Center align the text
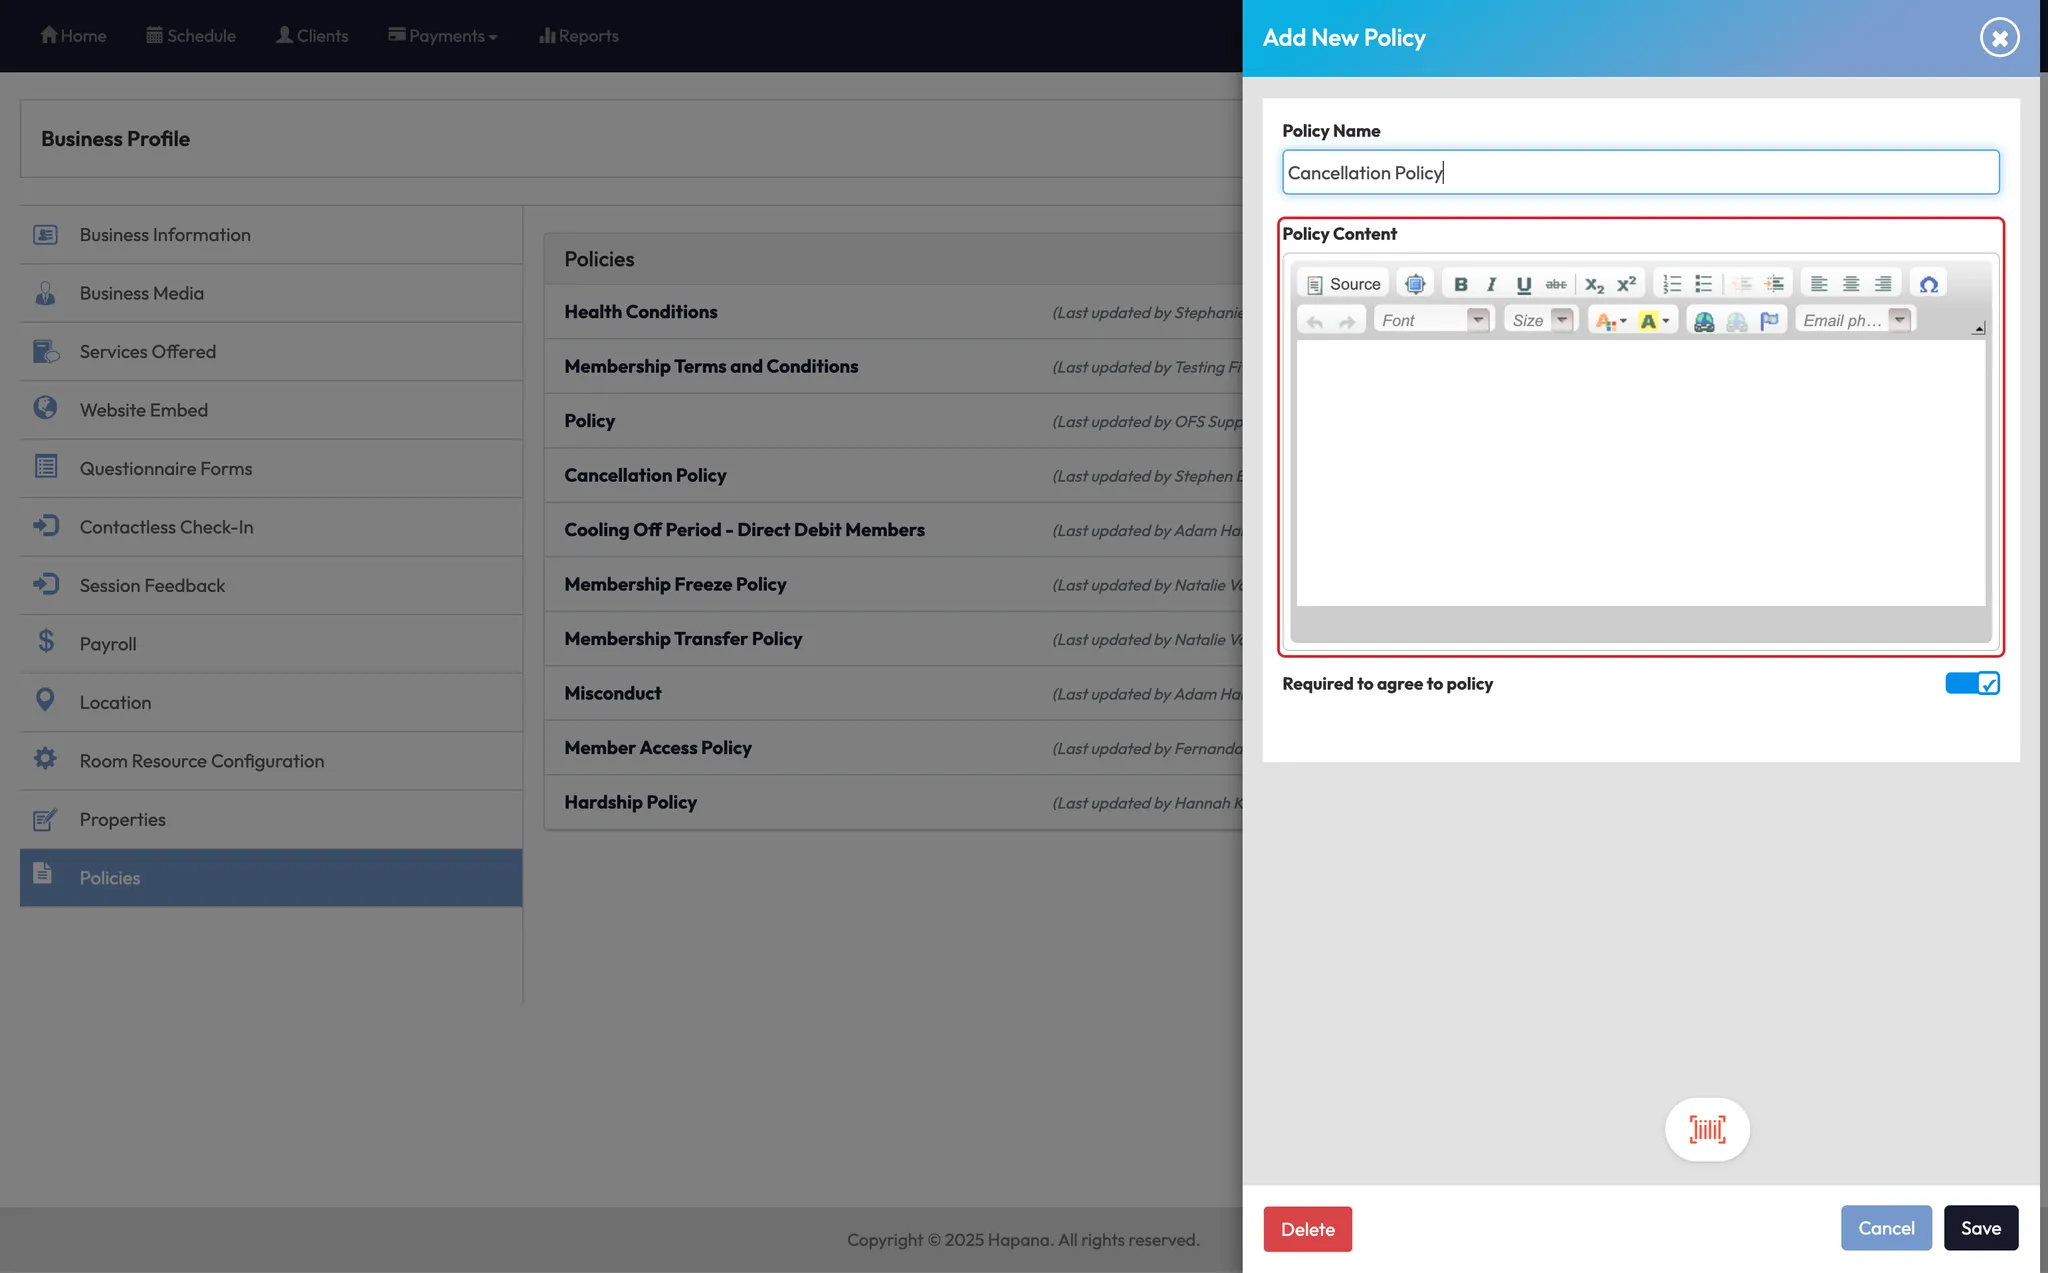The height and width of the screenshot is (1273, 2048). point(1851,284)
